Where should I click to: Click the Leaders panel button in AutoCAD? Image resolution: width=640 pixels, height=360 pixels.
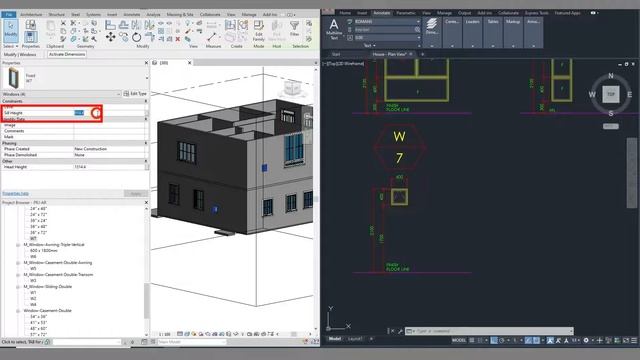(x=472, y=32)
